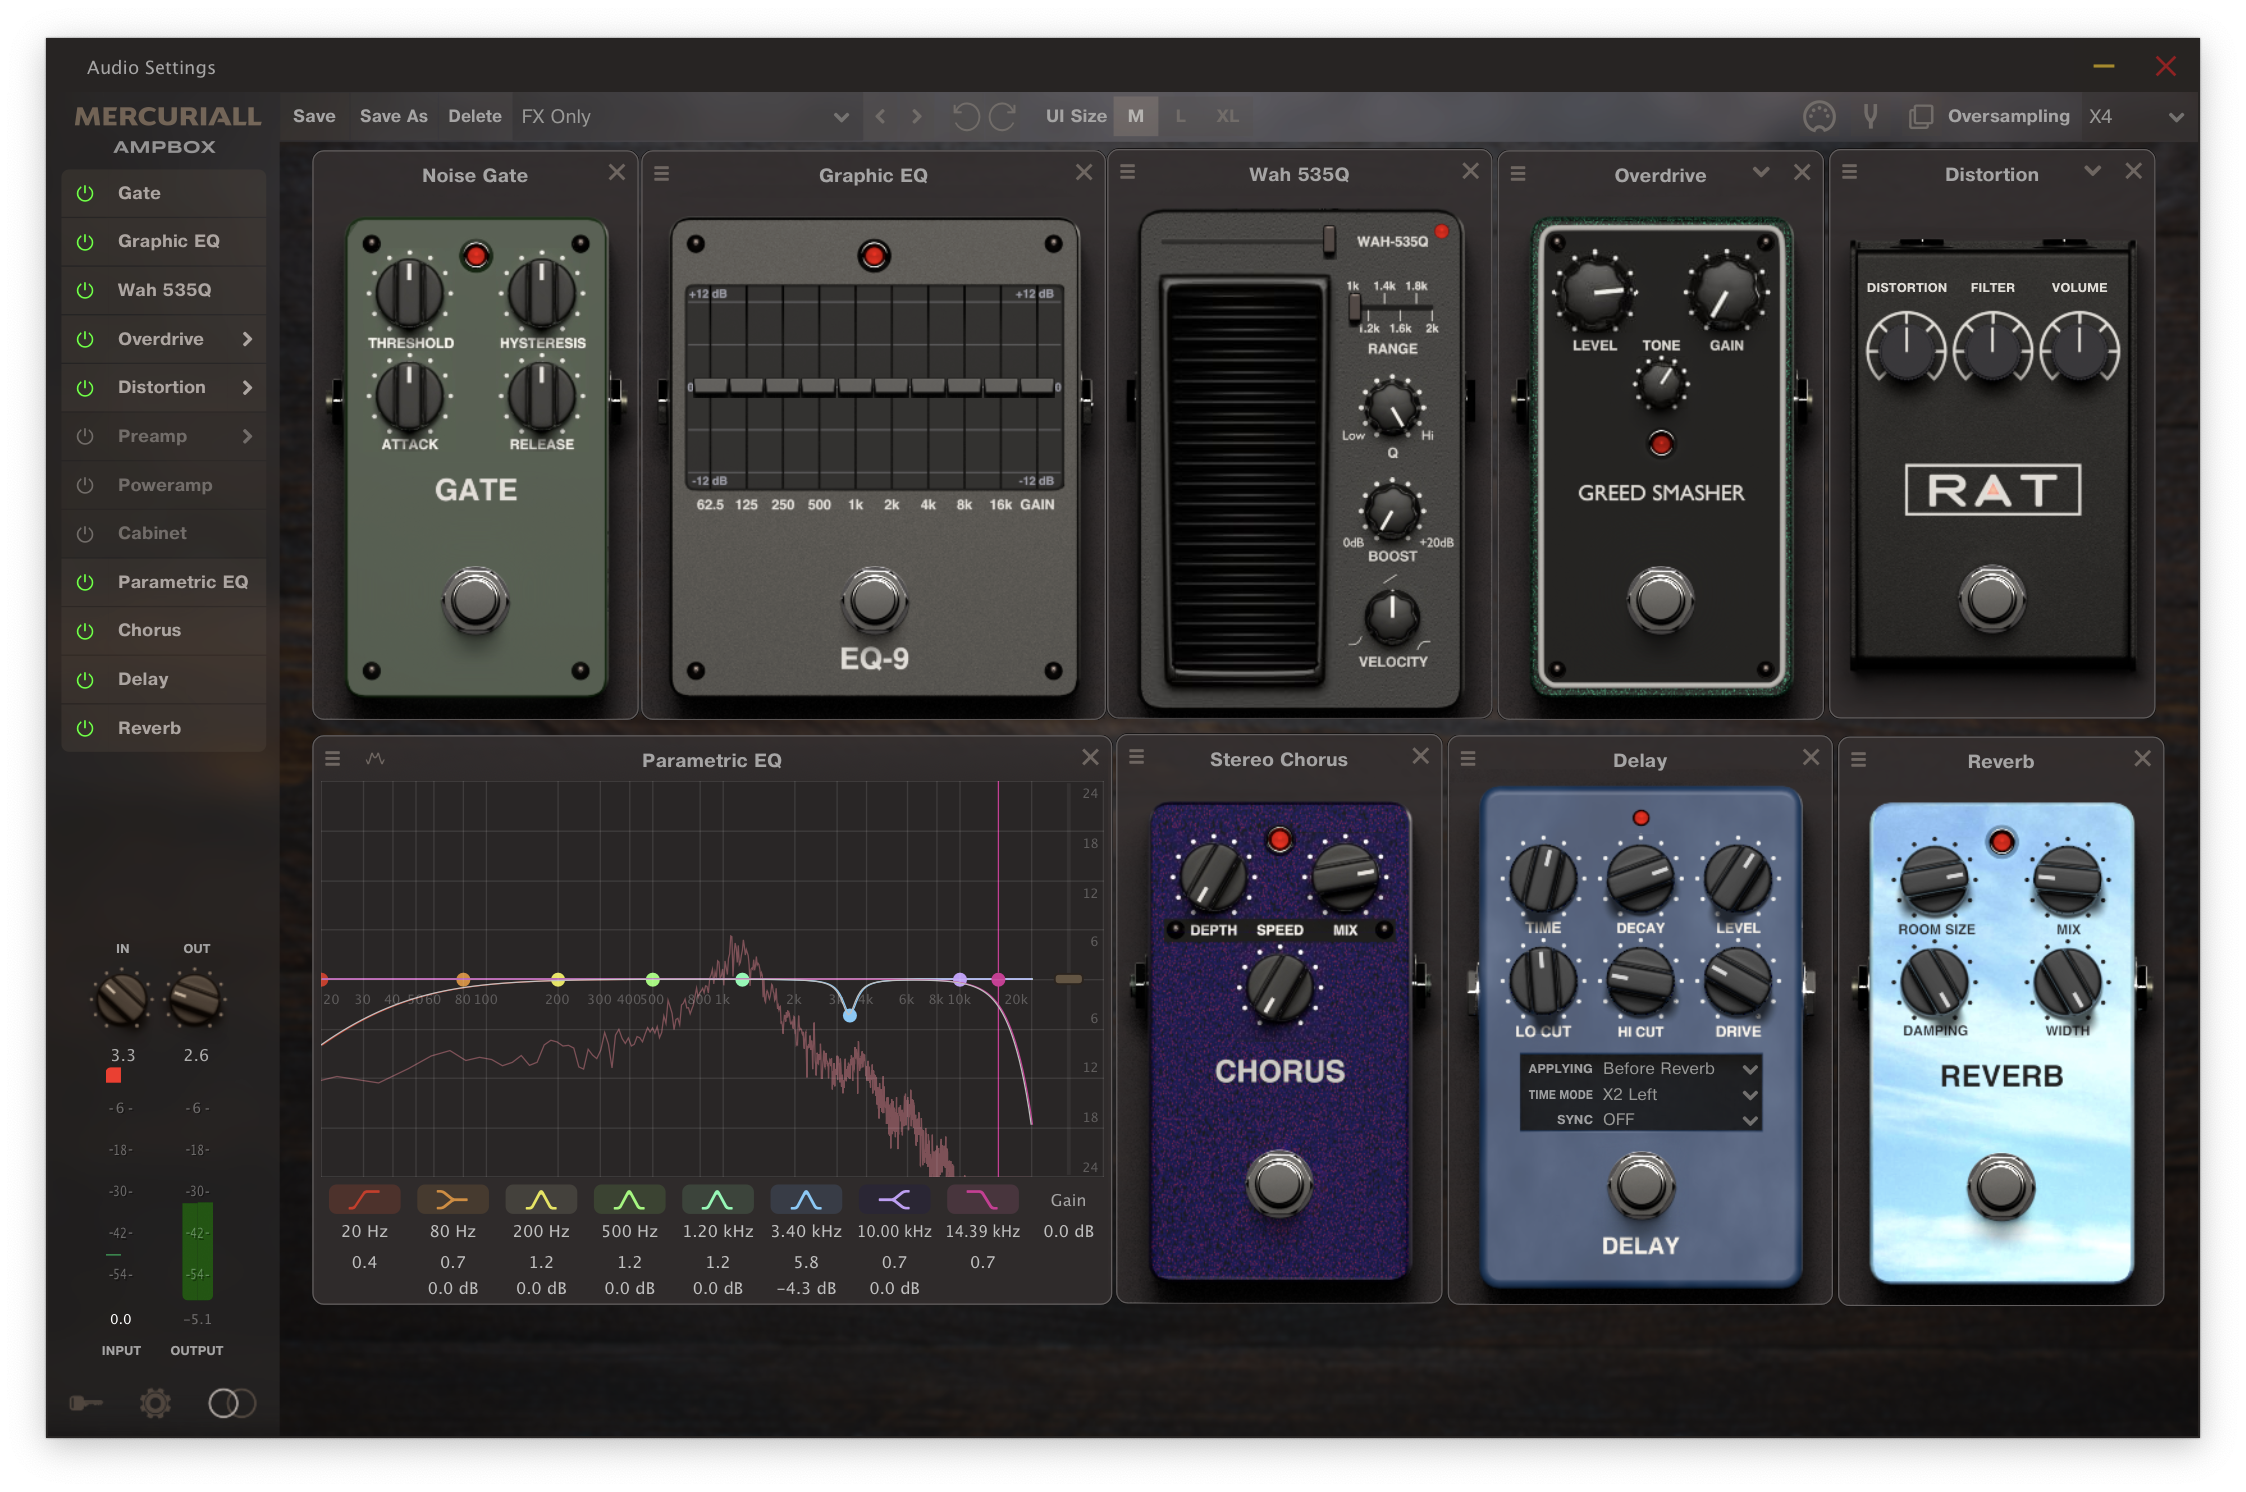The height and width of the screenshot is (1492, 2246).
Task: Click the undo arrow icon in toolbar
Action: point(965,117)
